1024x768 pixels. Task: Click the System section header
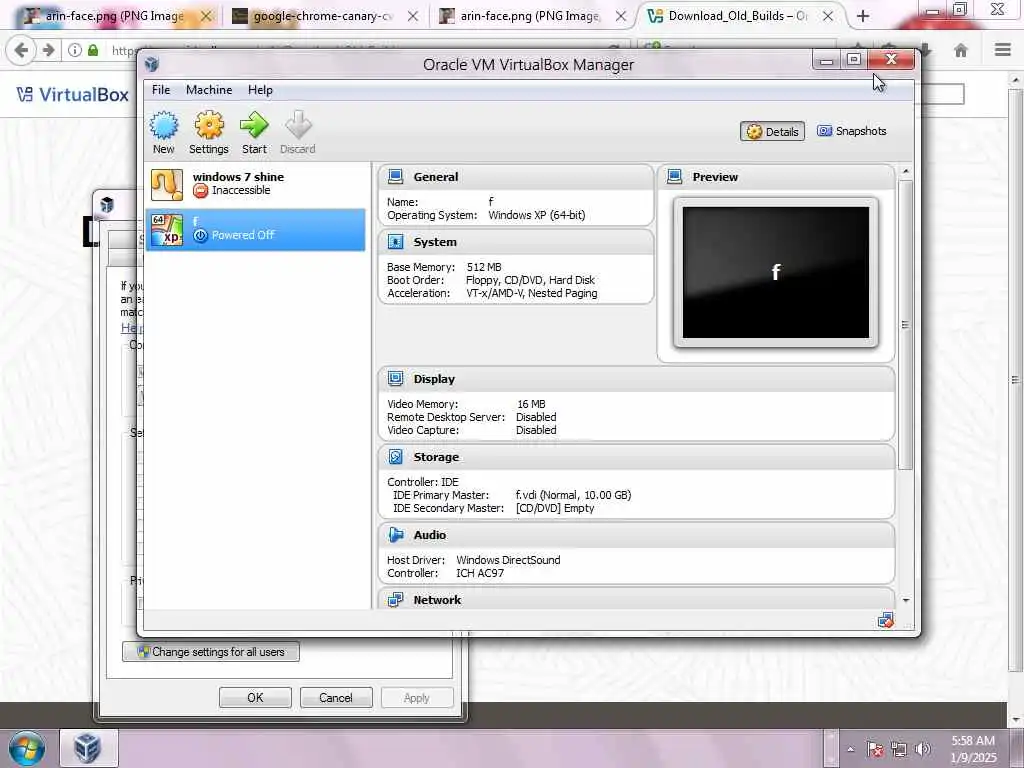click(515, 242)
